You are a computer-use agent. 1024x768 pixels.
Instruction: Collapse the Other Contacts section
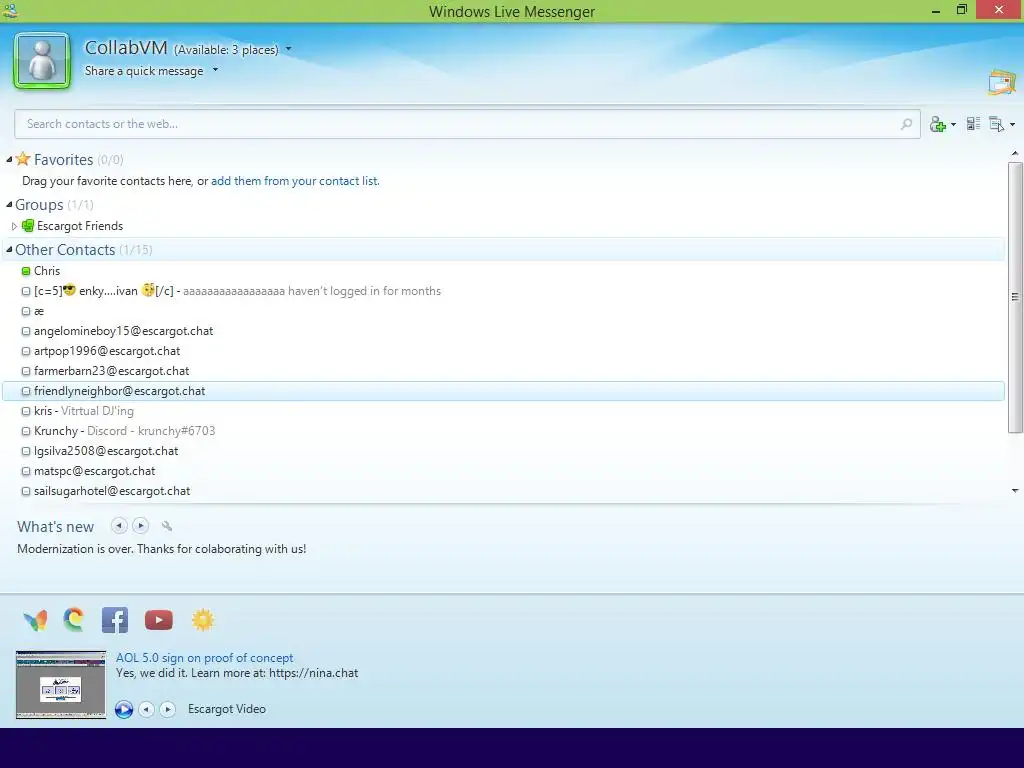point(9,249)
